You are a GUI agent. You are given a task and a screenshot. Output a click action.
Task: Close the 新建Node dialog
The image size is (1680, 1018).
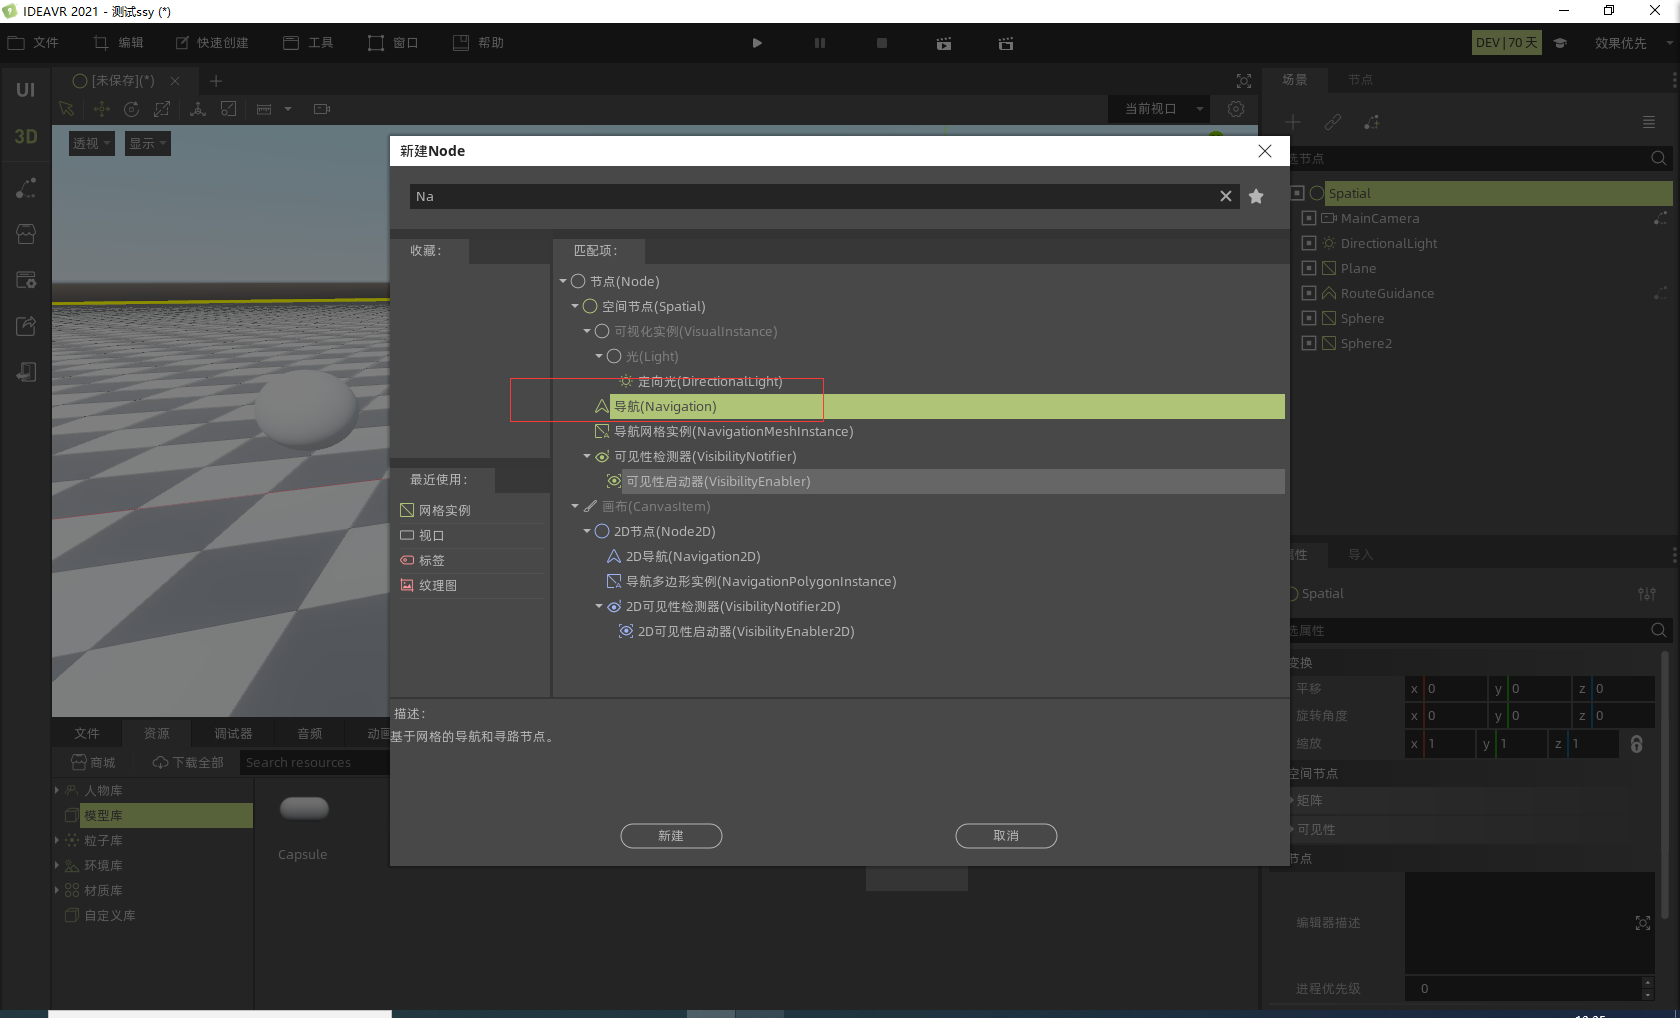coord(1265,151)
